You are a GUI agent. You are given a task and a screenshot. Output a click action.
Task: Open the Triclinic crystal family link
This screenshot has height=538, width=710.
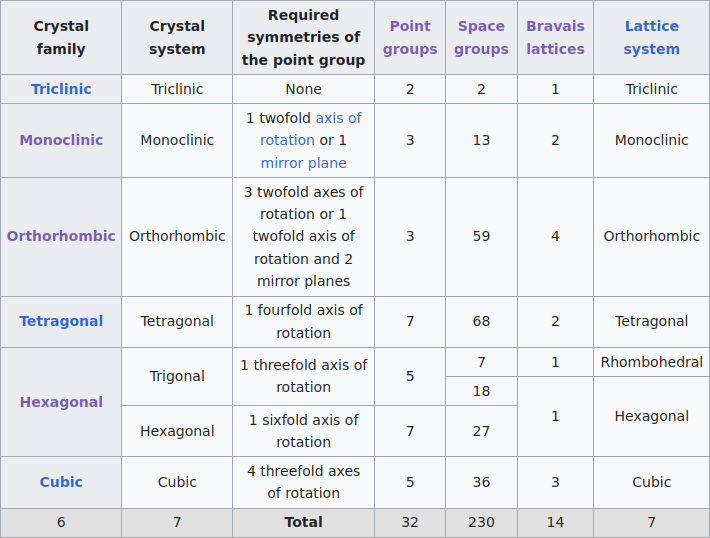[x=61, y=89]
